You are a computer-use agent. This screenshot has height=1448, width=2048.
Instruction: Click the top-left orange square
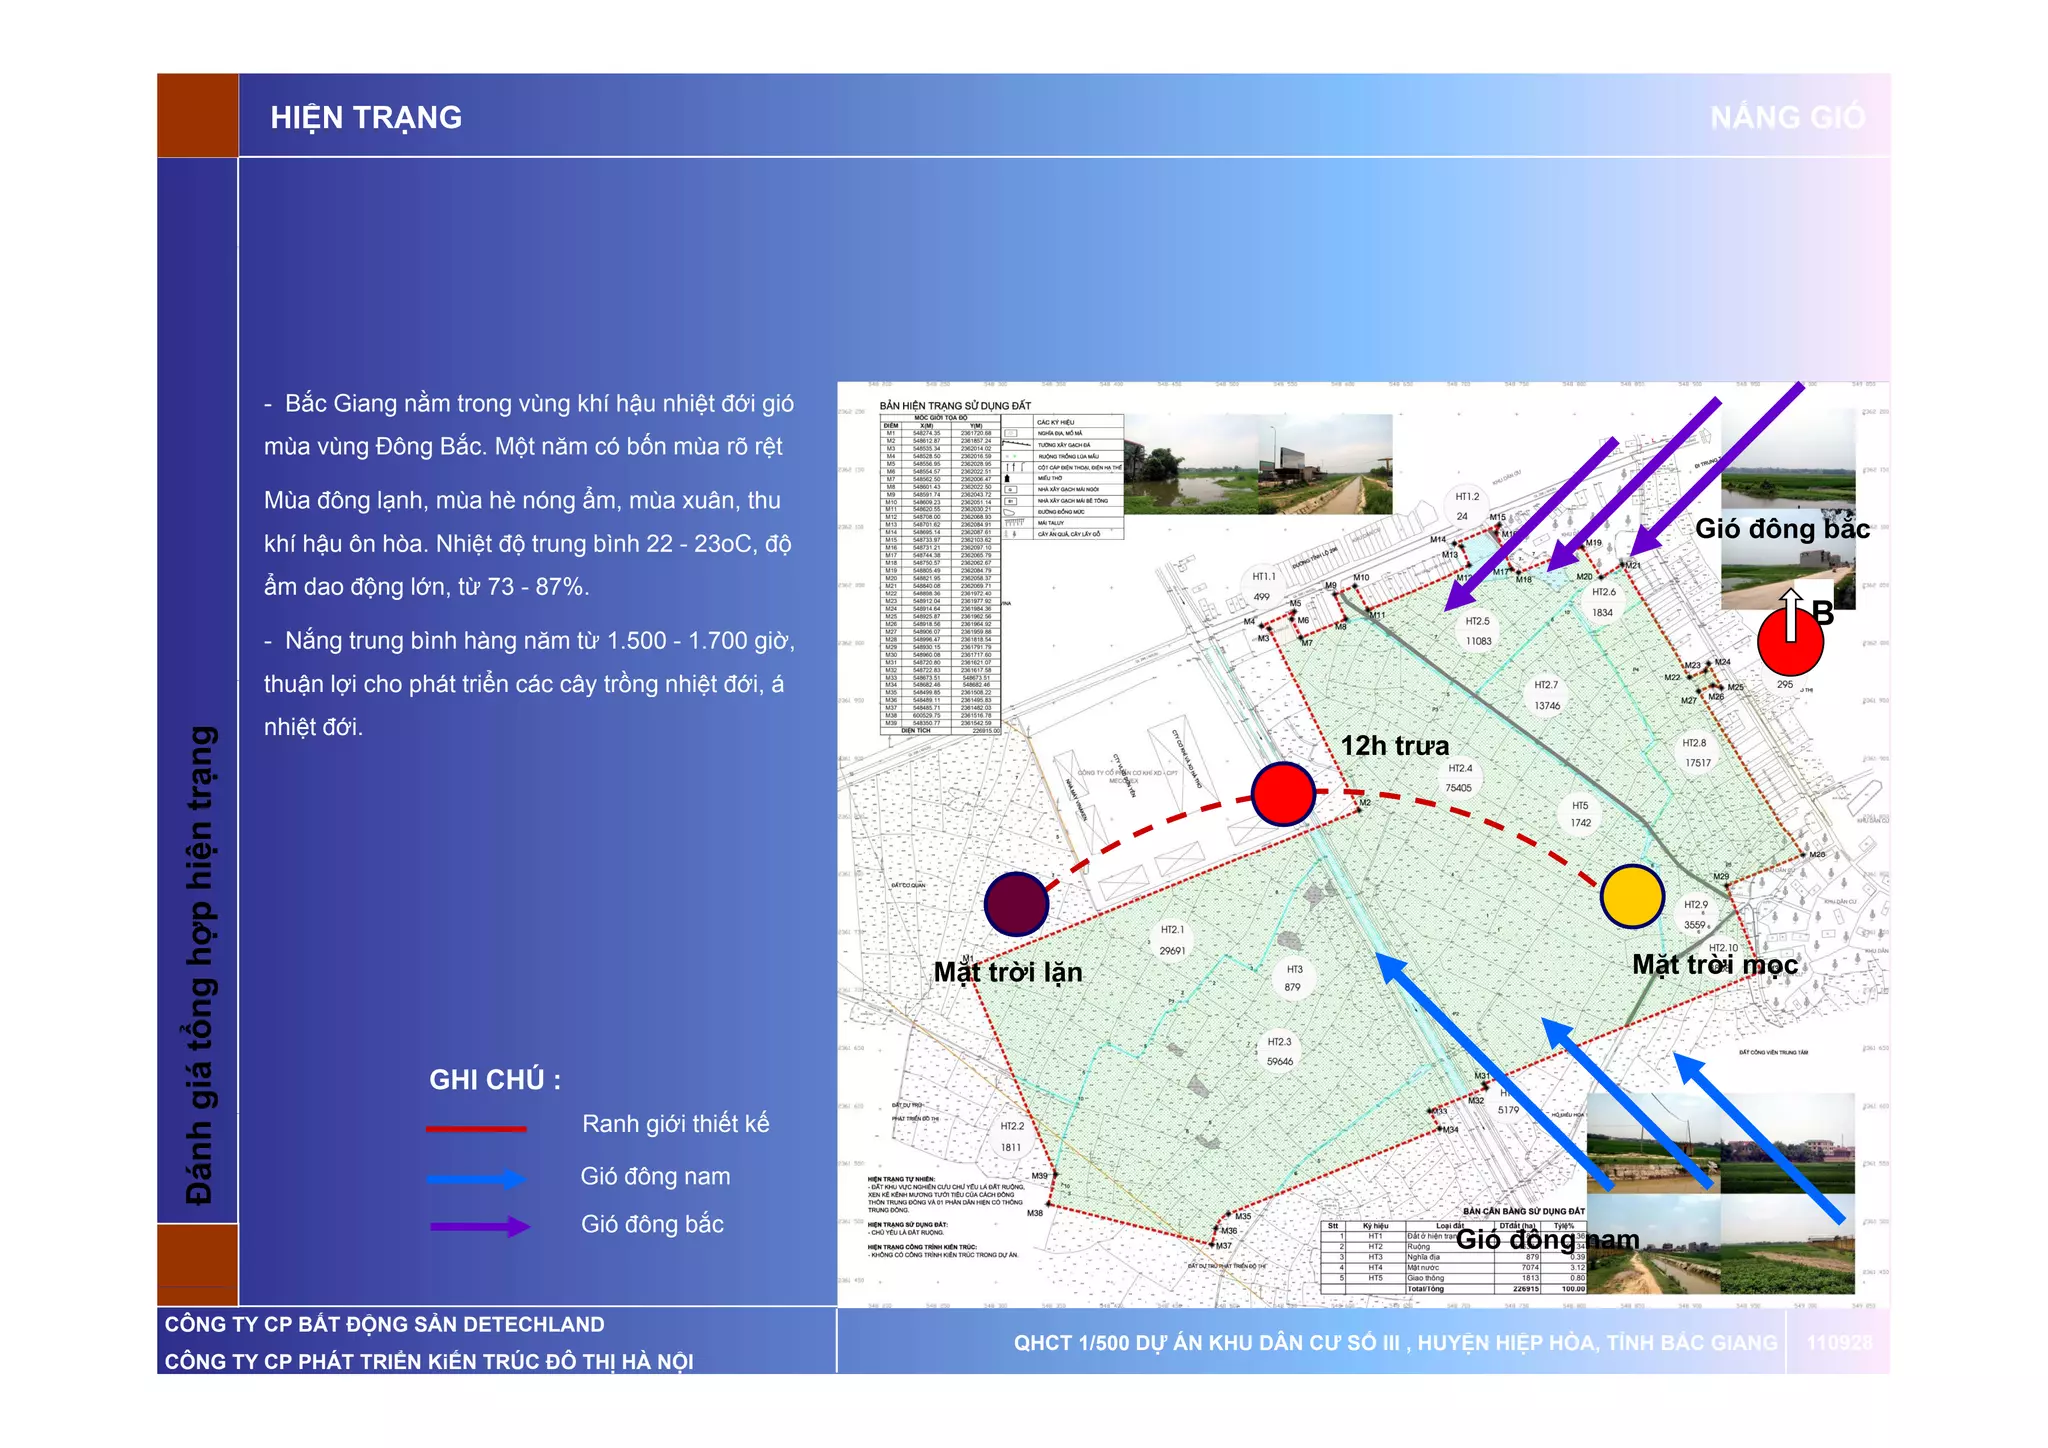(198, 115)
